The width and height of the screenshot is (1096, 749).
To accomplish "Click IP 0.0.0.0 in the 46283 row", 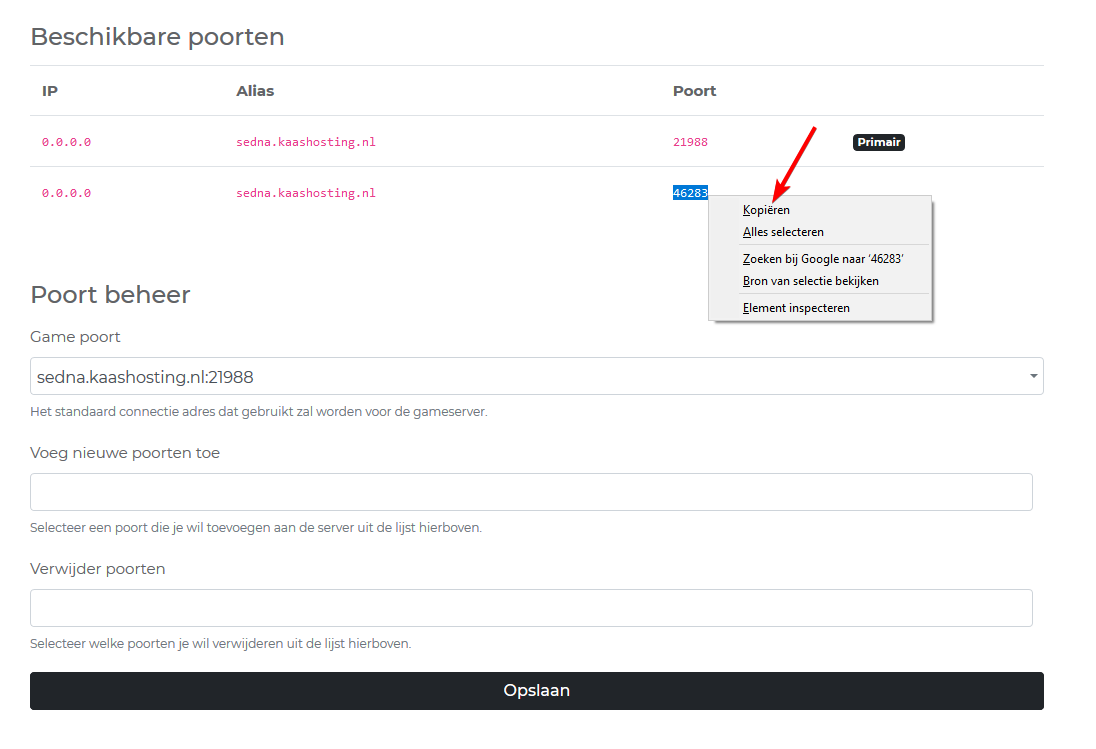I will (x=66, y=193).
